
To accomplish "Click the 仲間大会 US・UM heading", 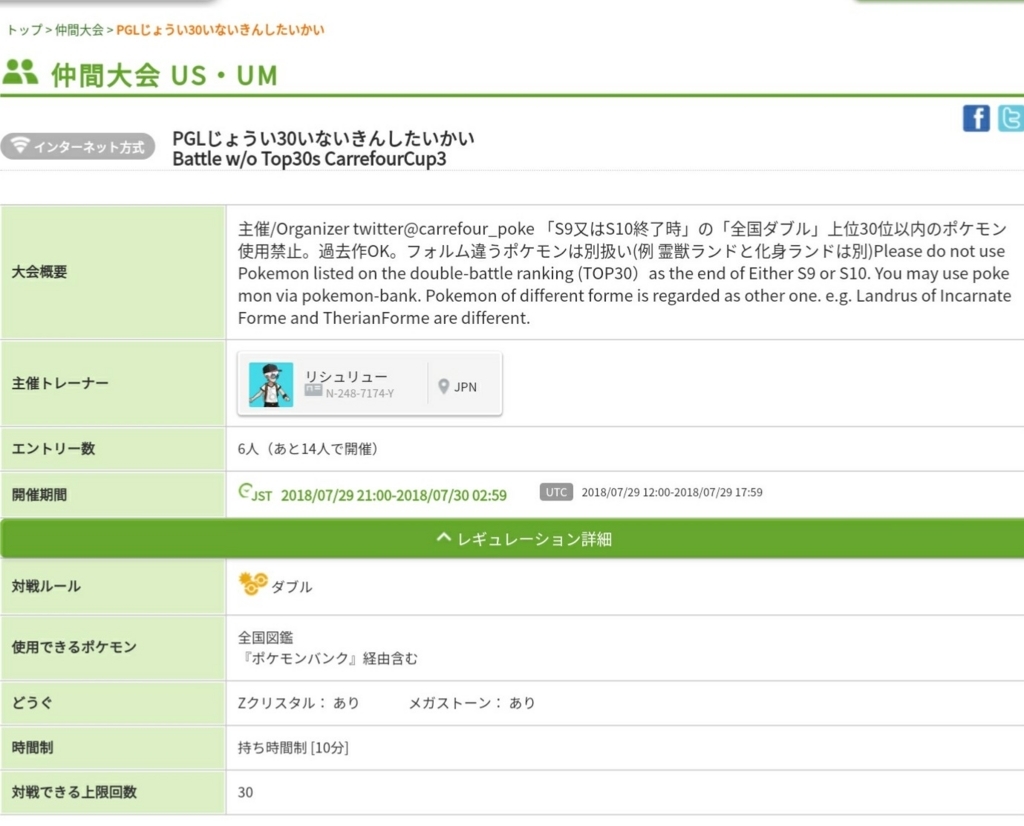I will click(165, 75).
